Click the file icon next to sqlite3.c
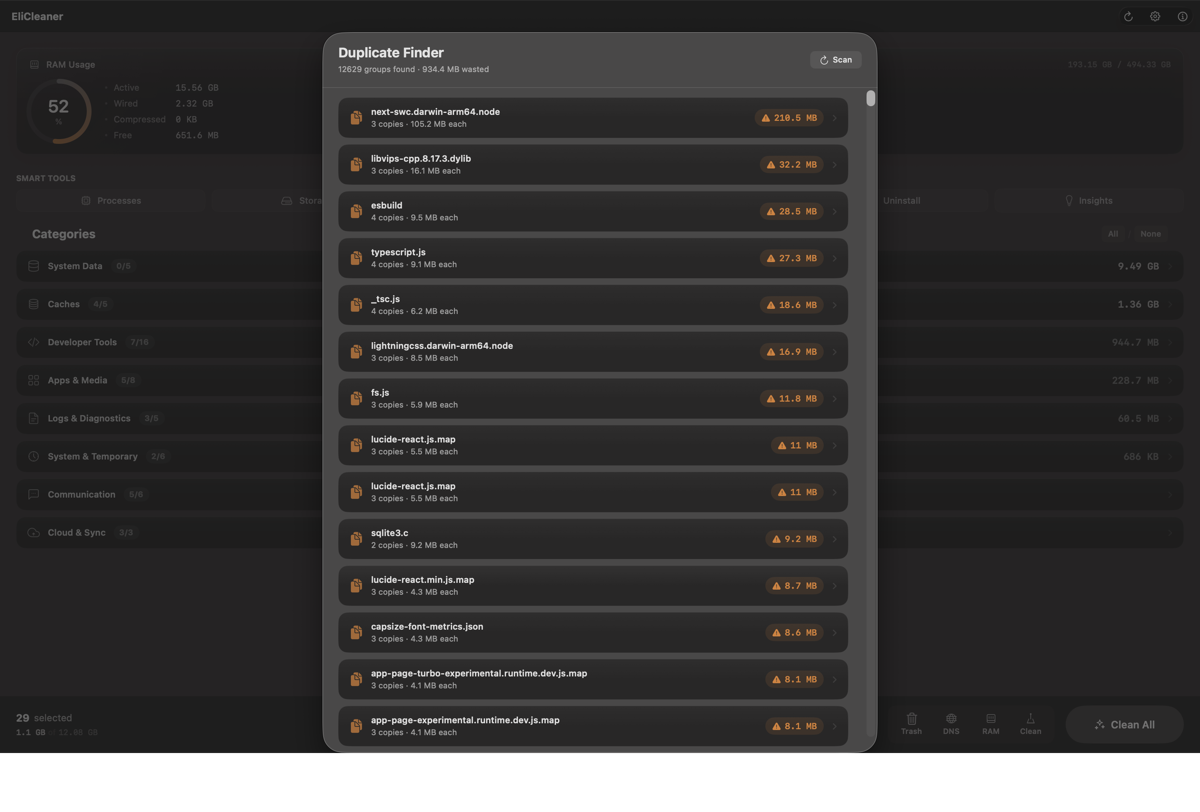Viewport: 1200px width, 812px height. pyautogui.click(x=356, y=538)
